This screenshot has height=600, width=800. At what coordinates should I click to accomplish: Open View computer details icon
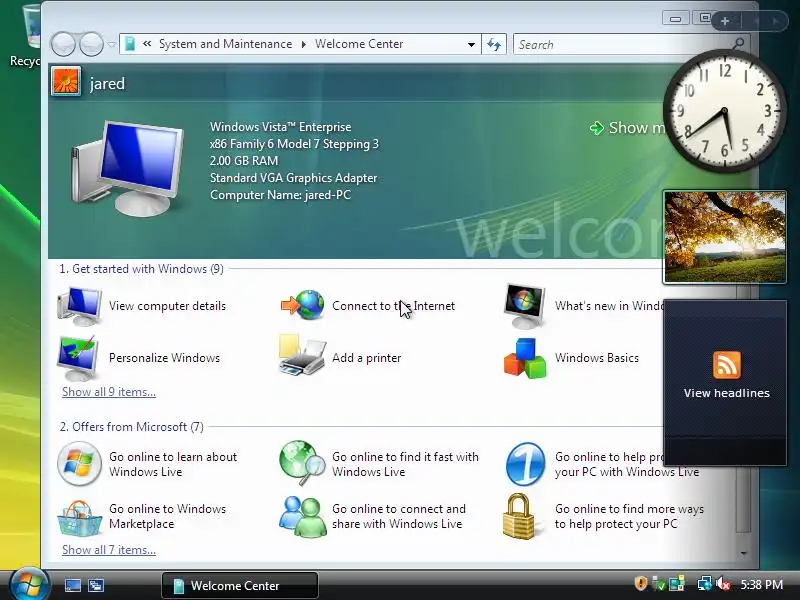(79, 306)
